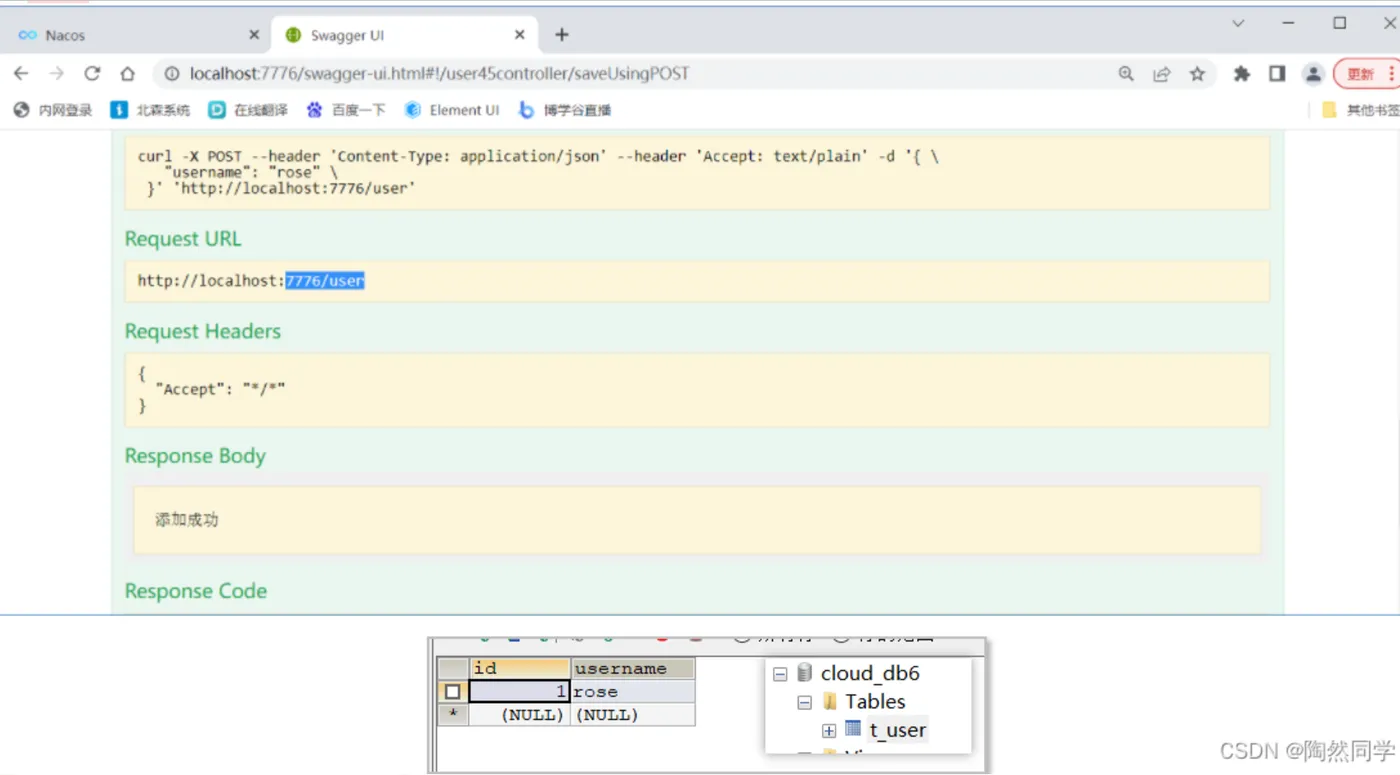Open the 博学谷直播 bookmark
The image size is (1400, 775).
click(565, 110)
